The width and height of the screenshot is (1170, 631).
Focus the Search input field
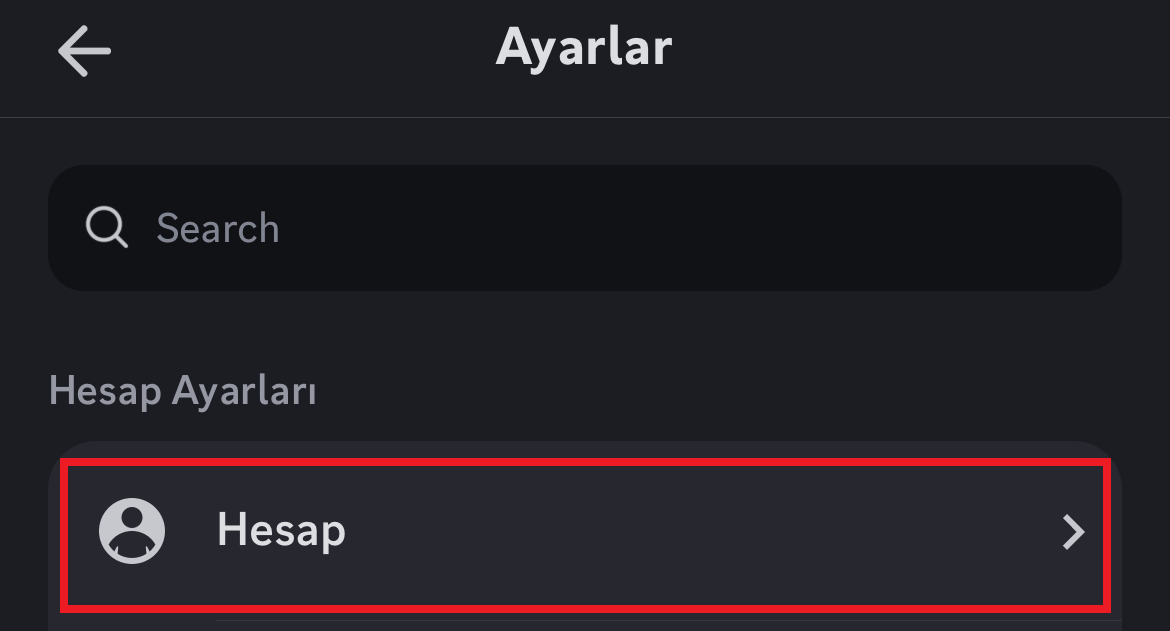click(584, 228)
